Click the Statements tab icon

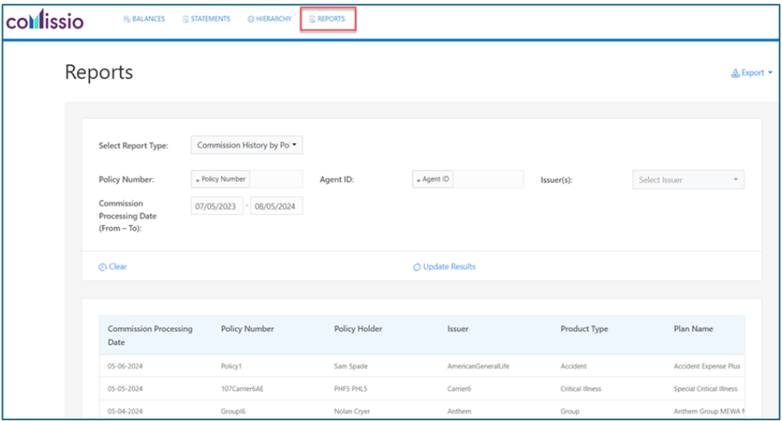pos(186,19)
